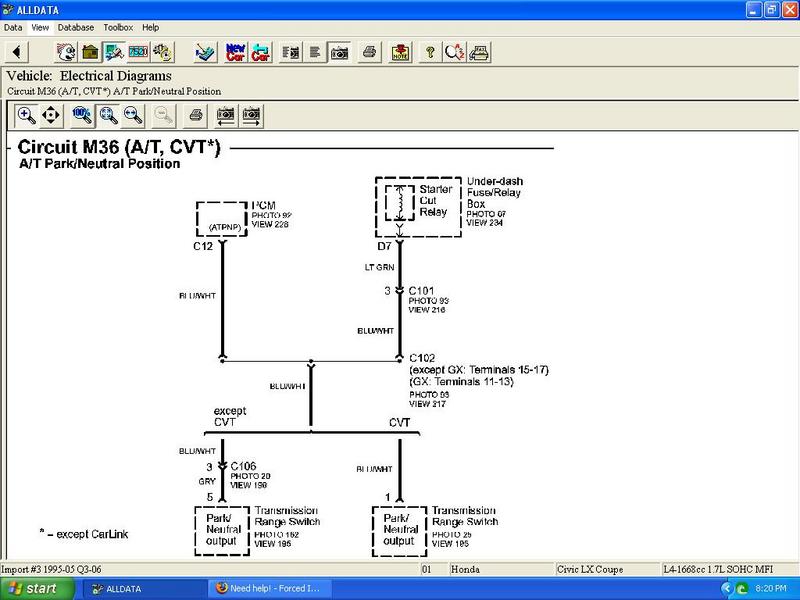Open the Database menu

tap(76, 27)
